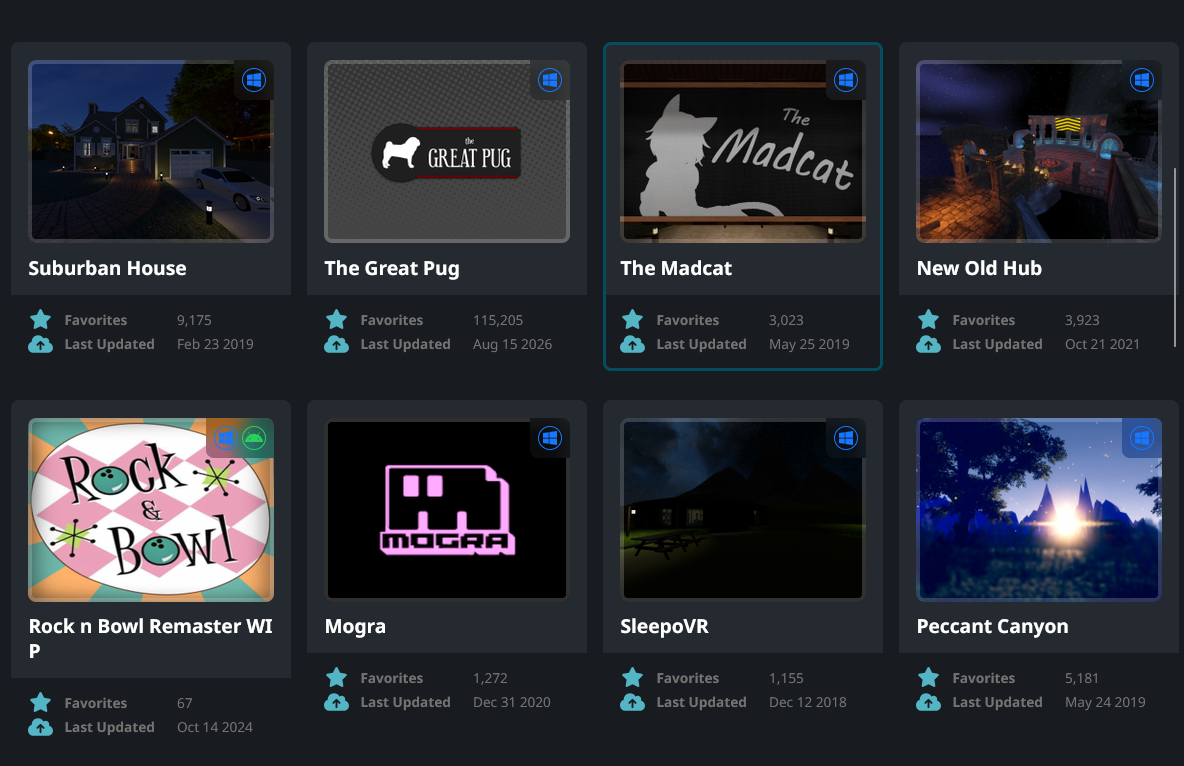Click the vertical scrollbar on the right edge

[x=1174, y=257]
